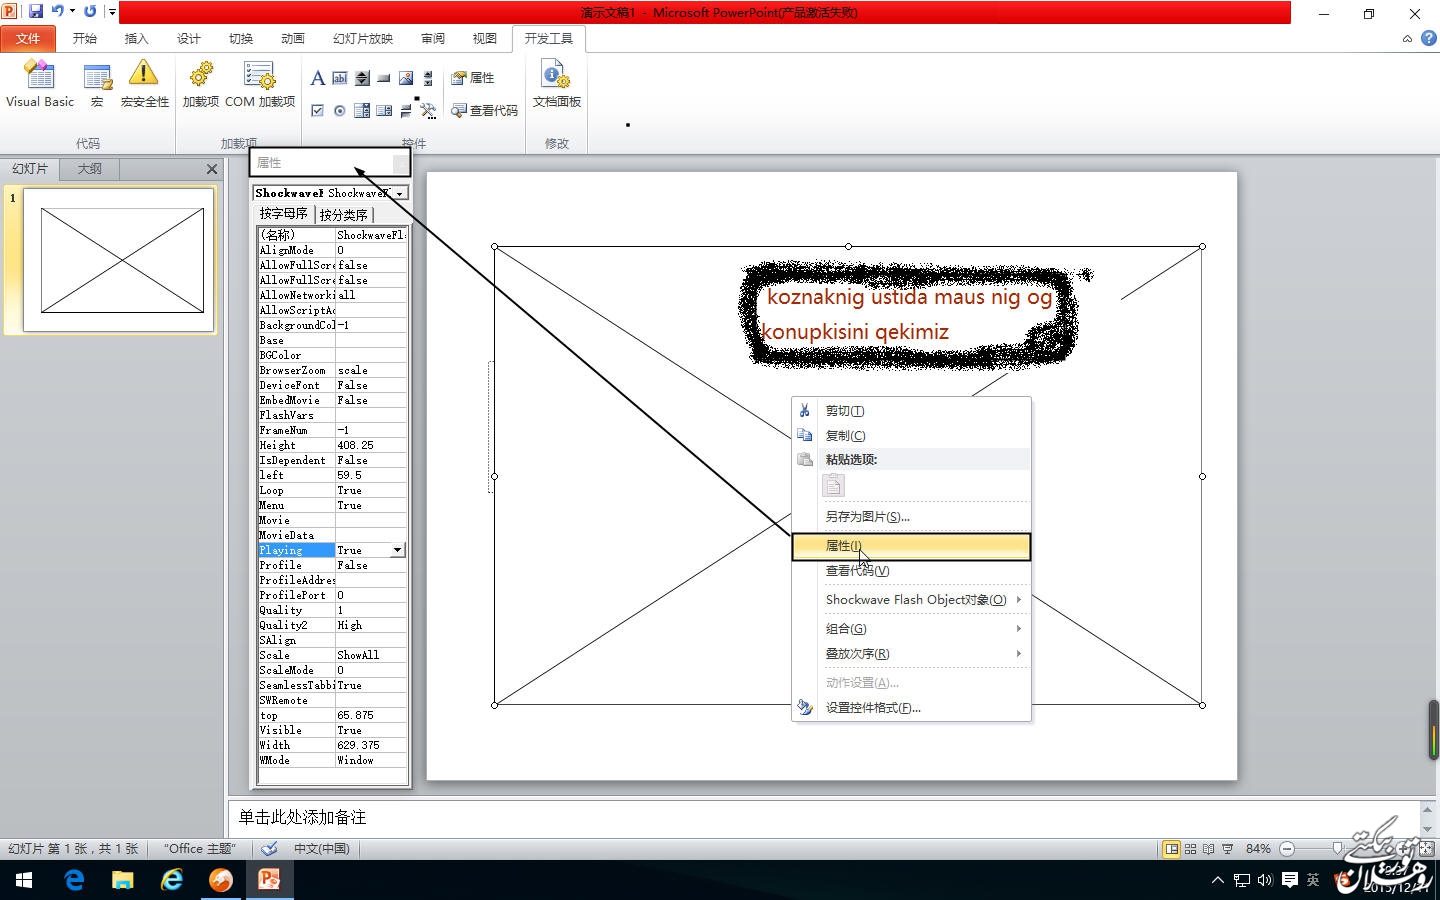Open the 文件 File tab

click(x=28, y=38)
